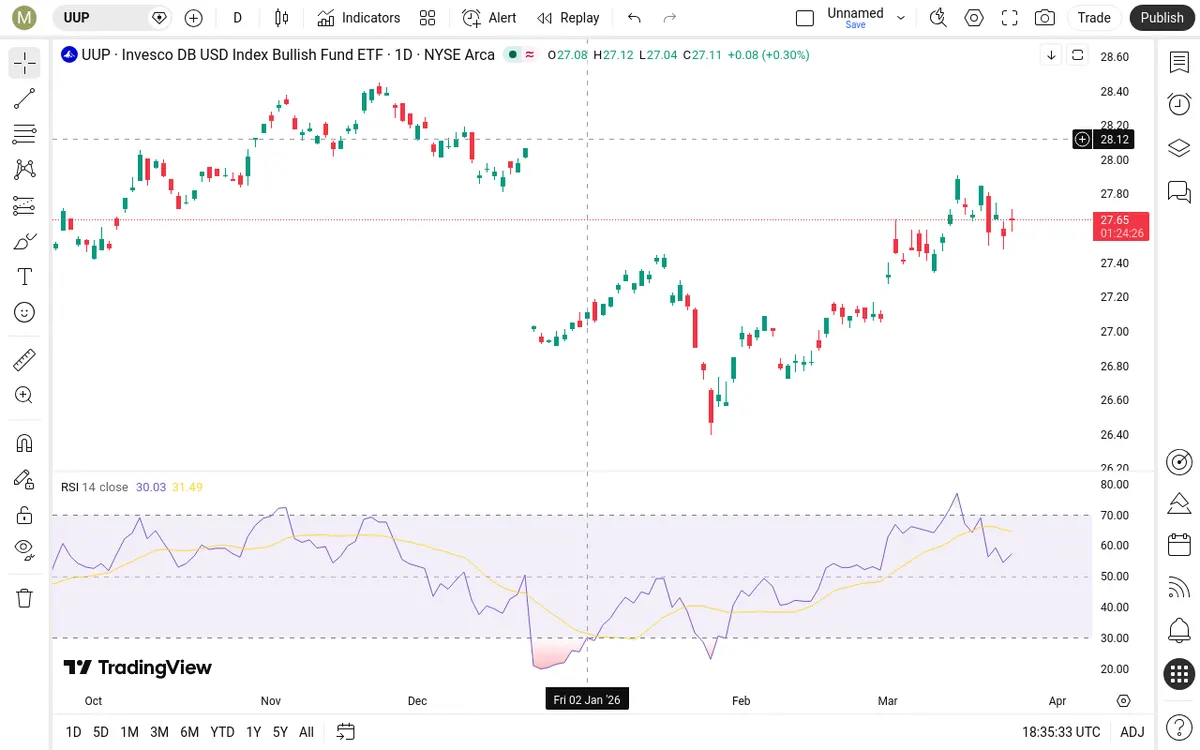
Task: Open timezone menu at 18:35:33 UTC
Action: click(x=1061, y=732)
